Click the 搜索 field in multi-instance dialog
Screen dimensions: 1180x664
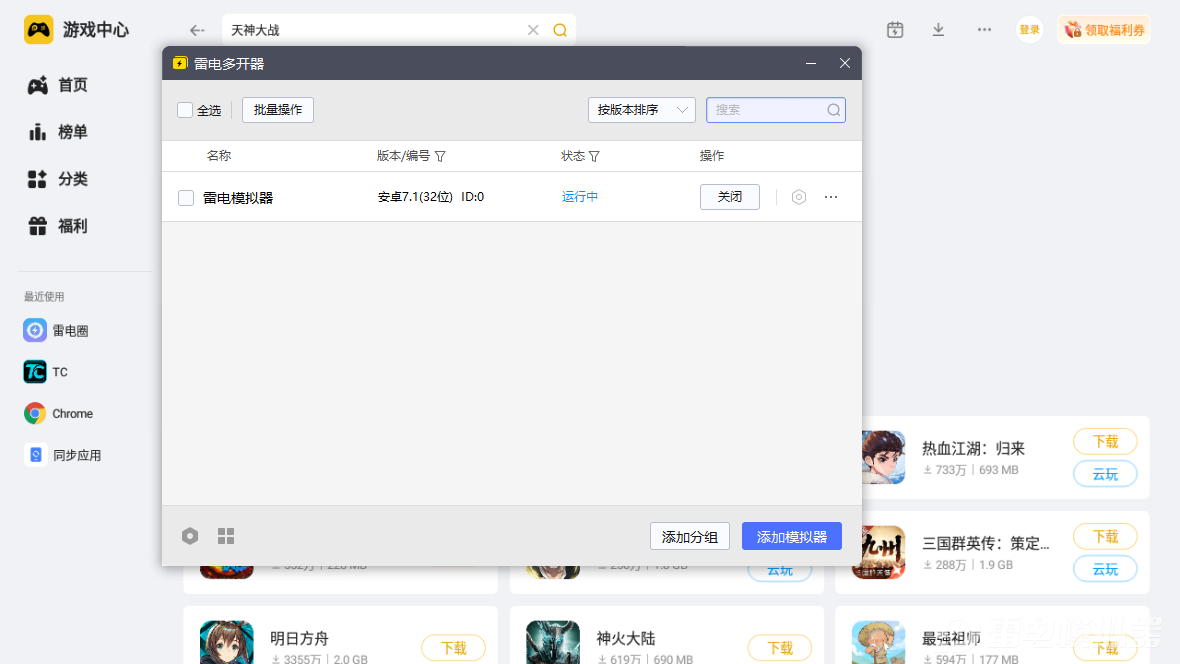[x=767, y=110]
